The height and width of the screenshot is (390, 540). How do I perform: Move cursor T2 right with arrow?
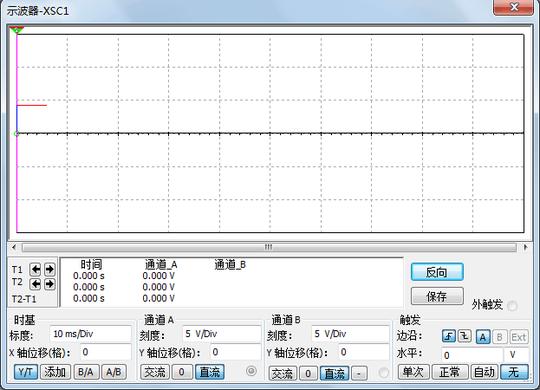(x=50, y=284)
